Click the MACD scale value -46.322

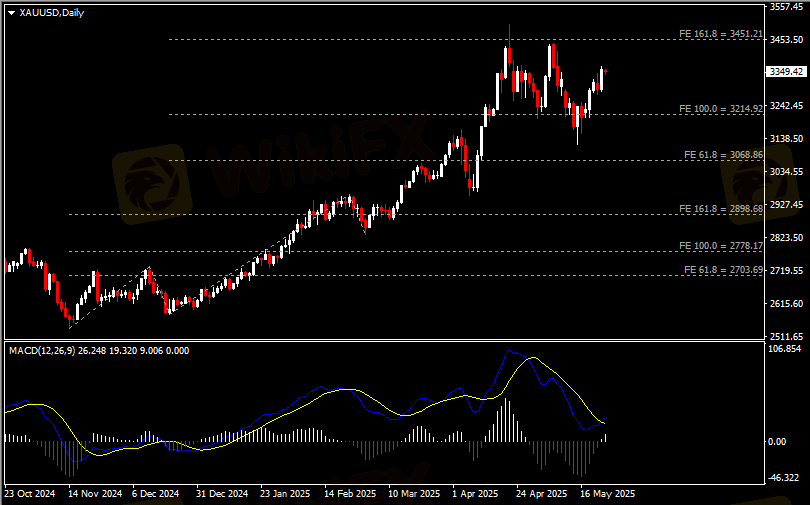(784, 478)
